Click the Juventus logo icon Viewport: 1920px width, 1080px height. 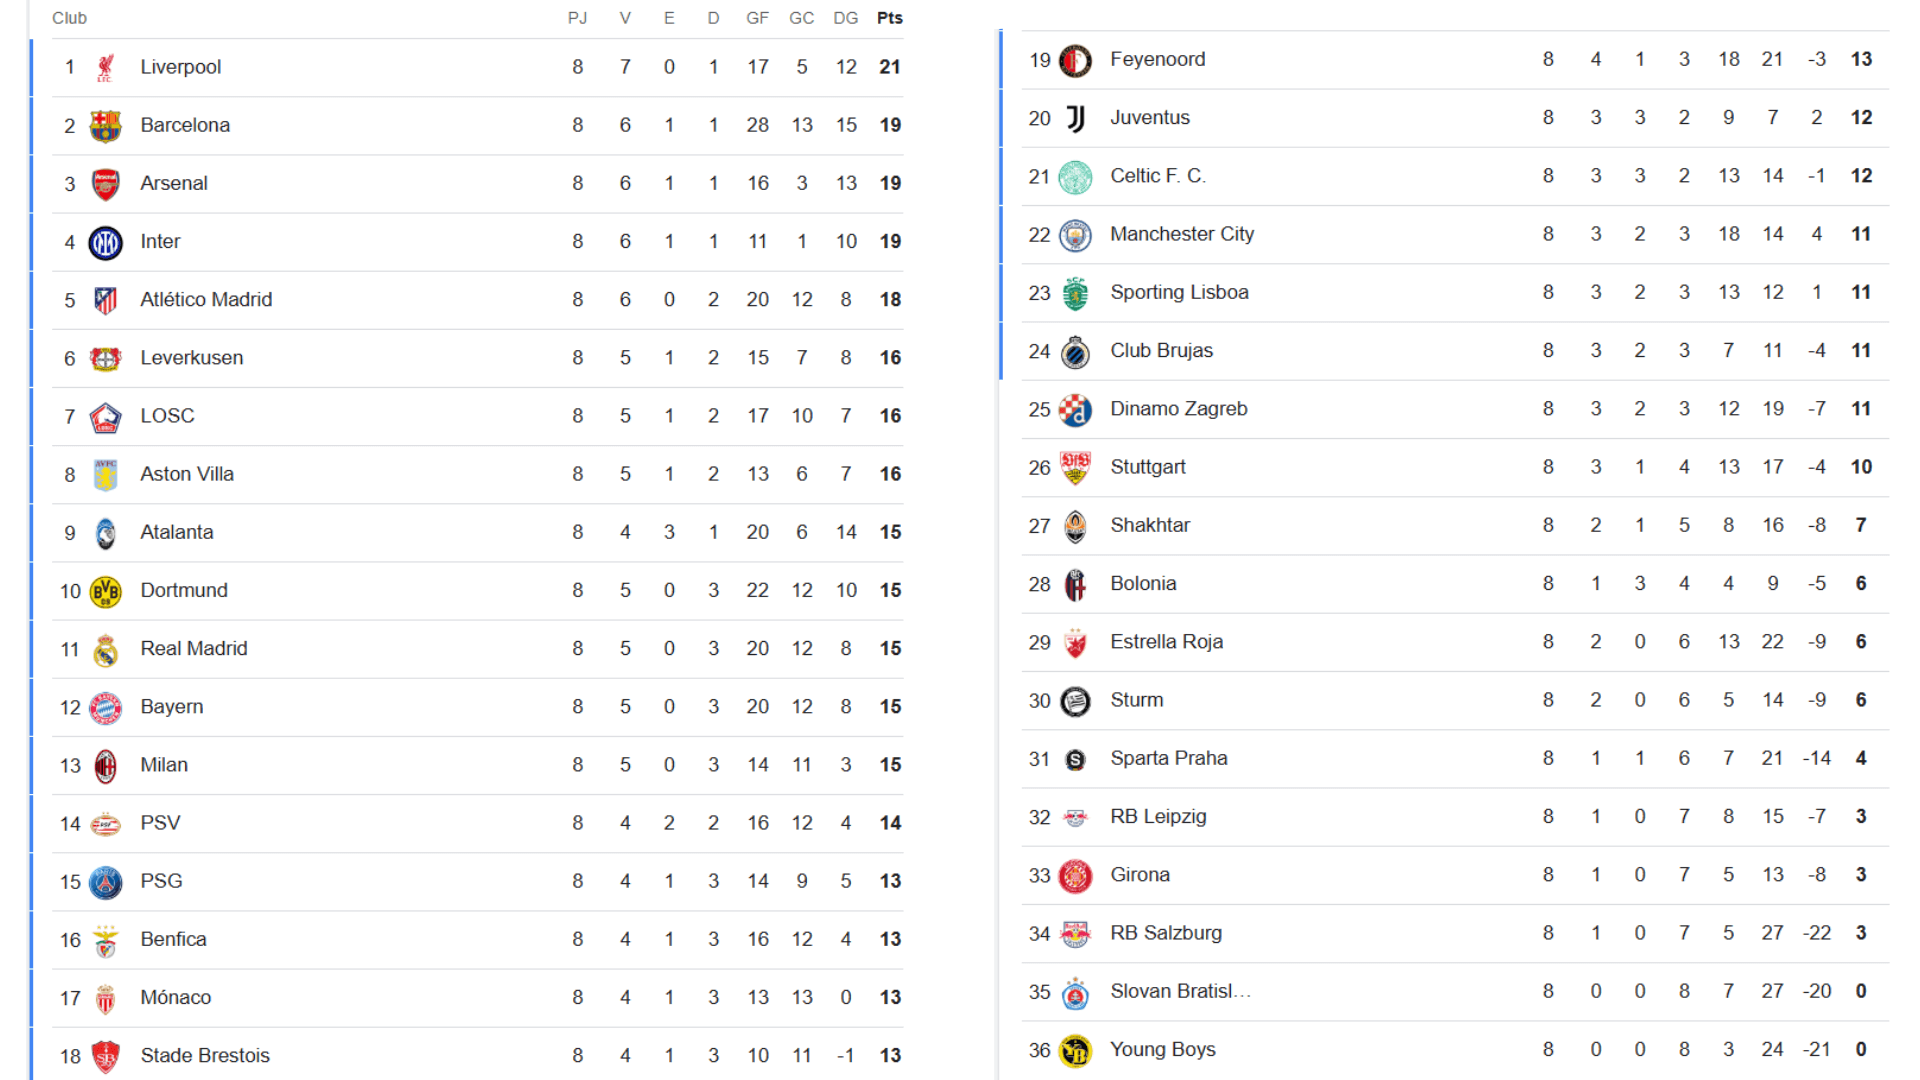point(1075,118)
